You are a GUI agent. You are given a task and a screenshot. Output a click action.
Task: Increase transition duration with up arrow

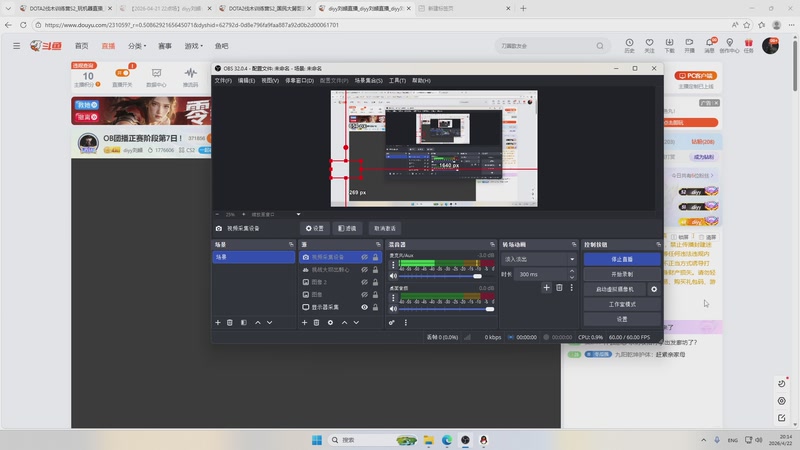tap(572, 271)
